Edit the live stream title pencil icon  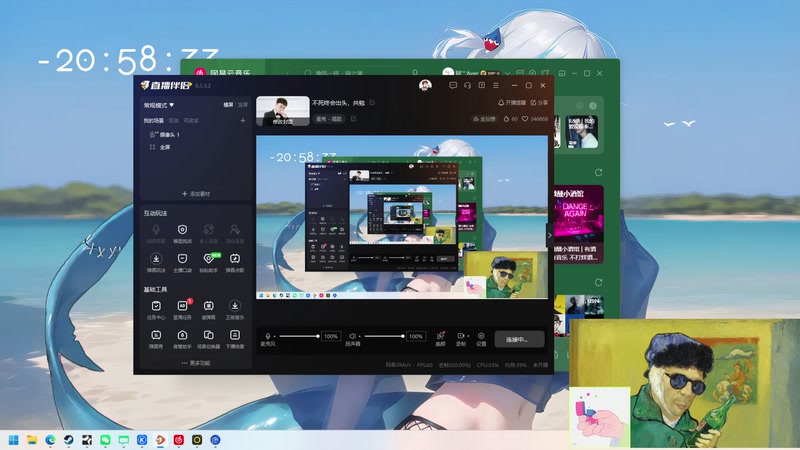click(x=372, y=103)
